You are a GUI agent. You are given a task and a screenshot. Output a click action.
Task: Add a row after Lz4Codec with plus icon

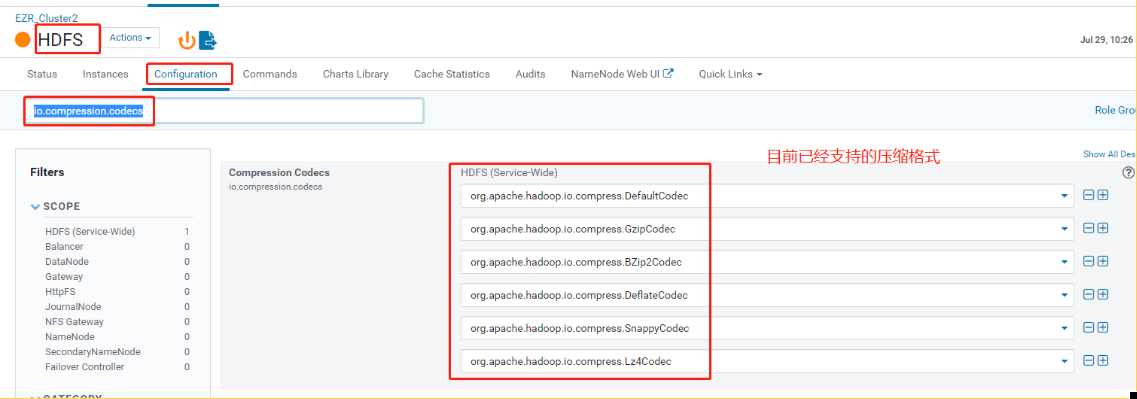(1103, 360)
